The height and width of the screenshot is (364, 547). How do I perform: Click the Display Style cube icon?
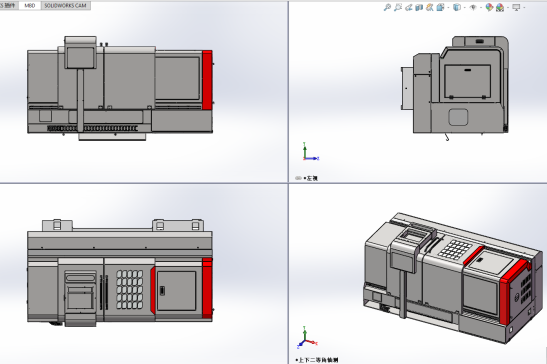tap(457, 7)
